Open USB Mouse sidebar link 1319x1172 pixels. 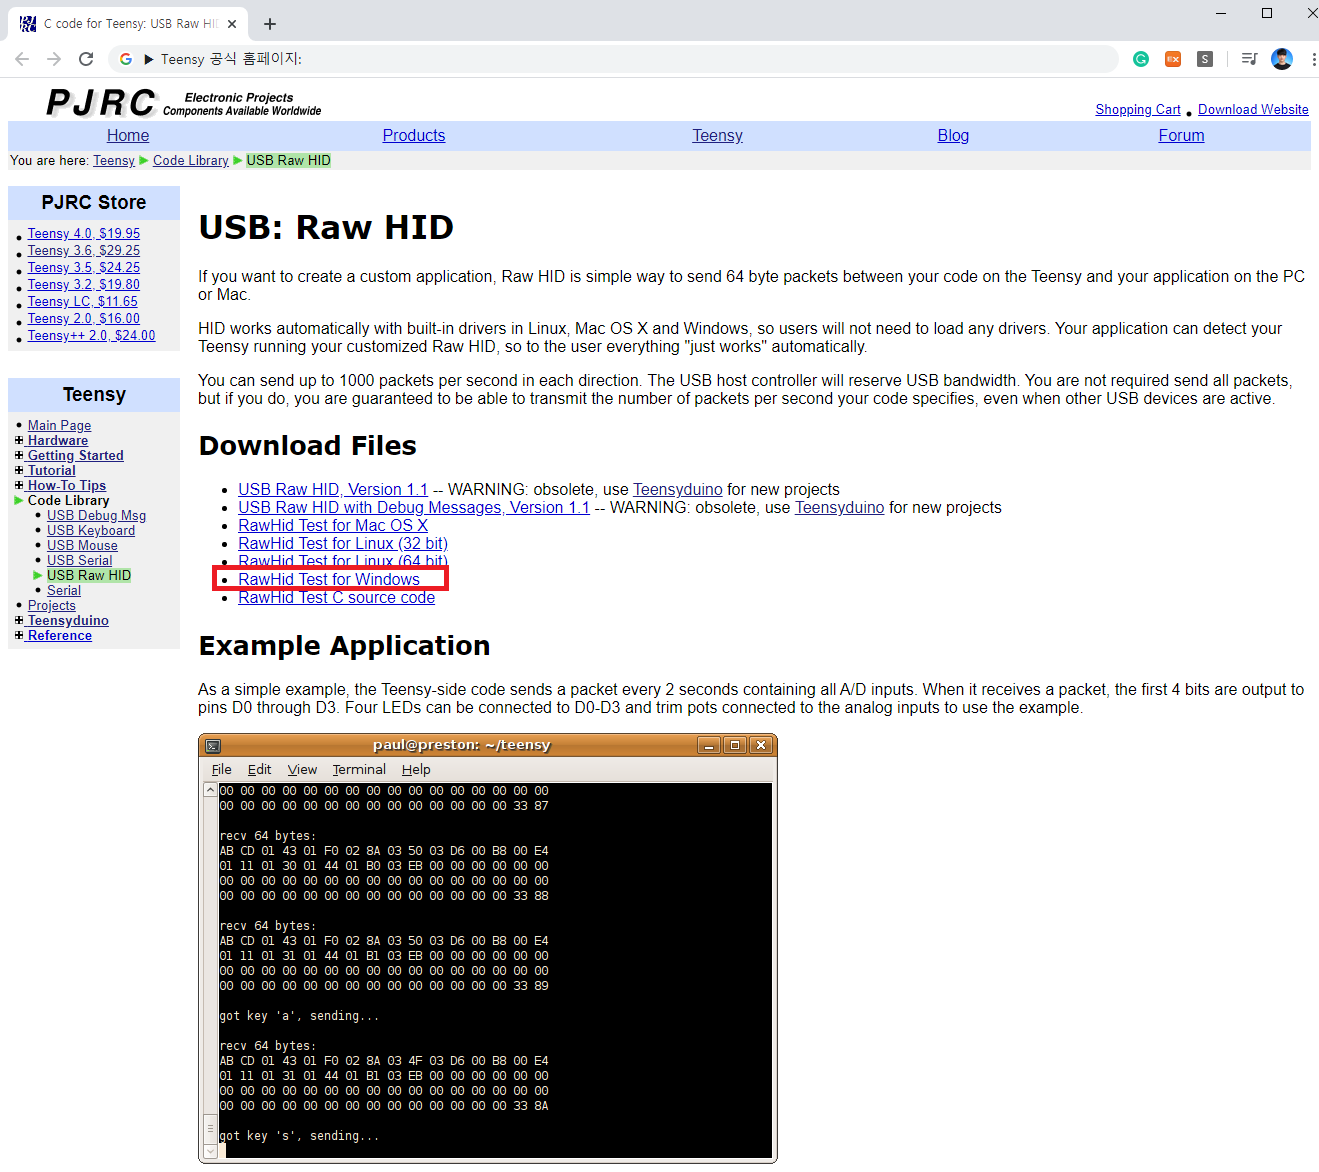click(82, 545)
